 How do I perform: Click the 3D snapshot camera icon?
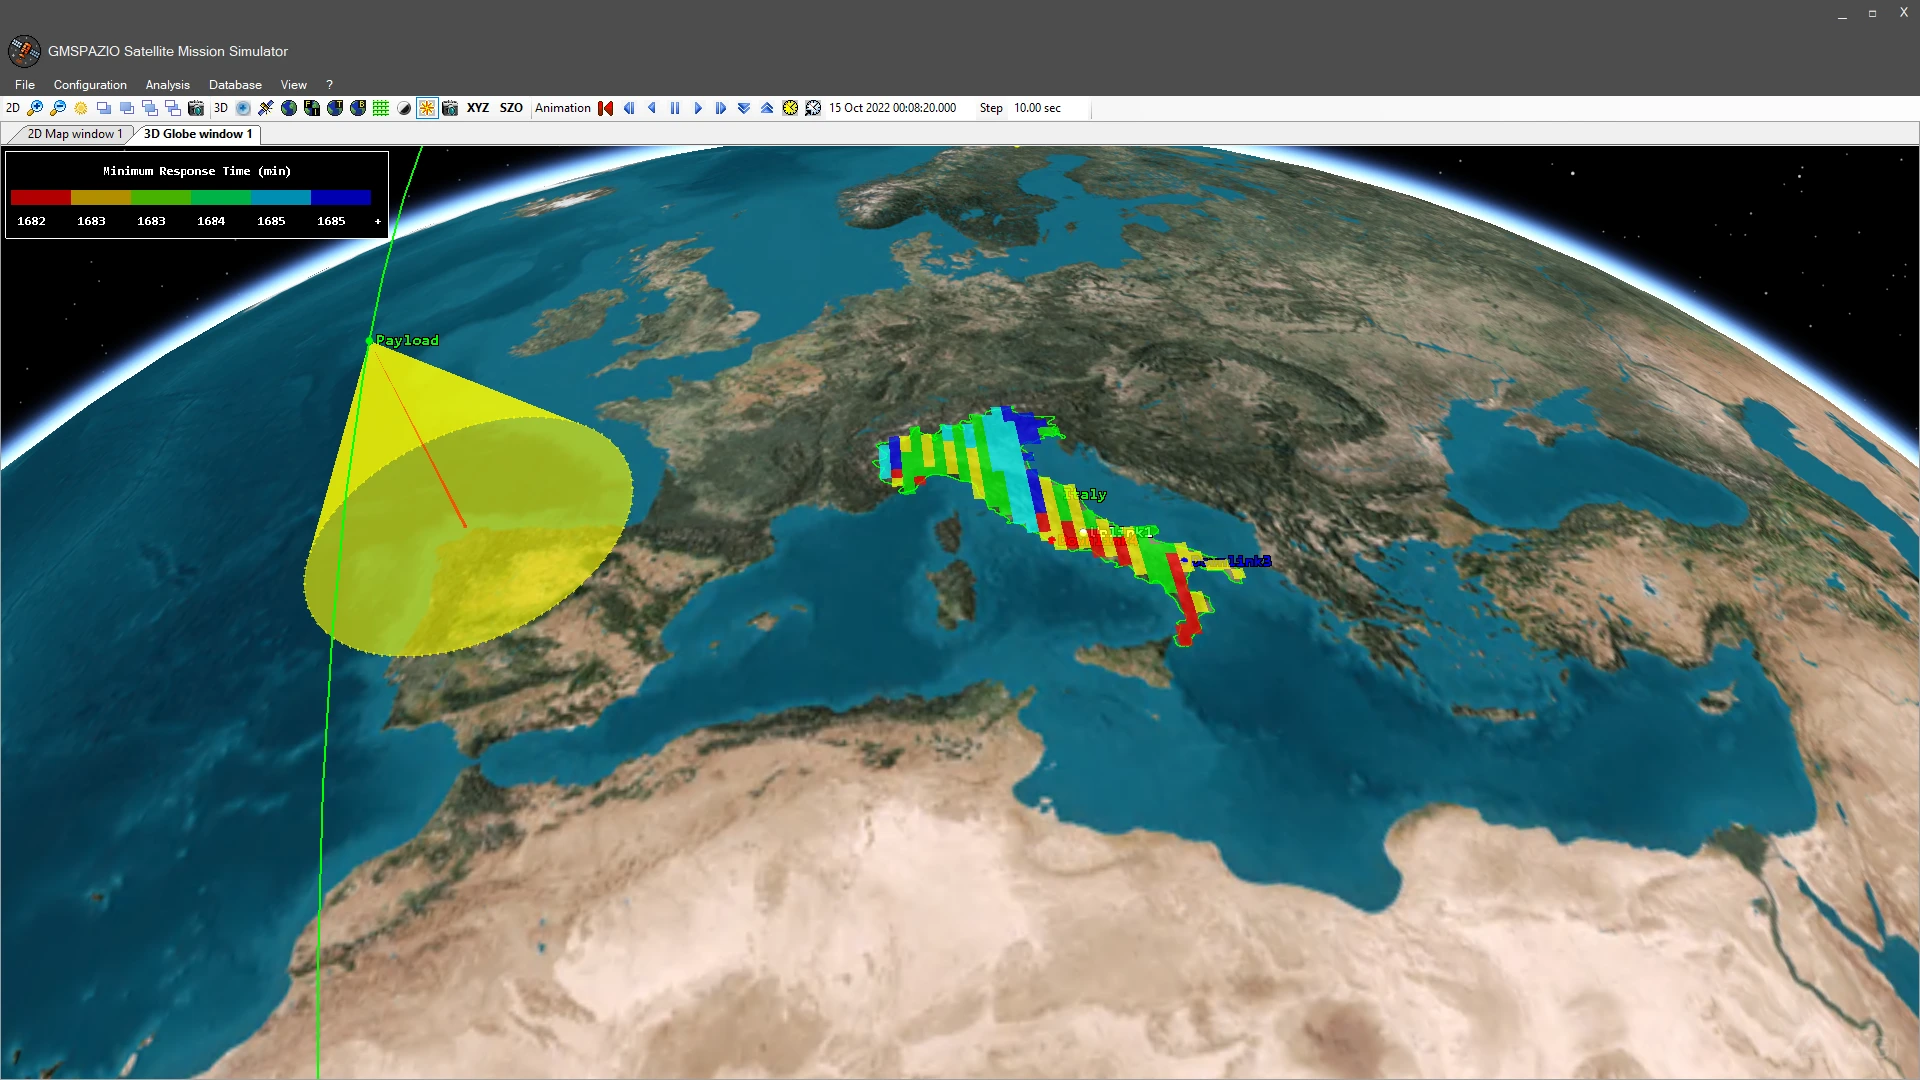coord(450,108)
